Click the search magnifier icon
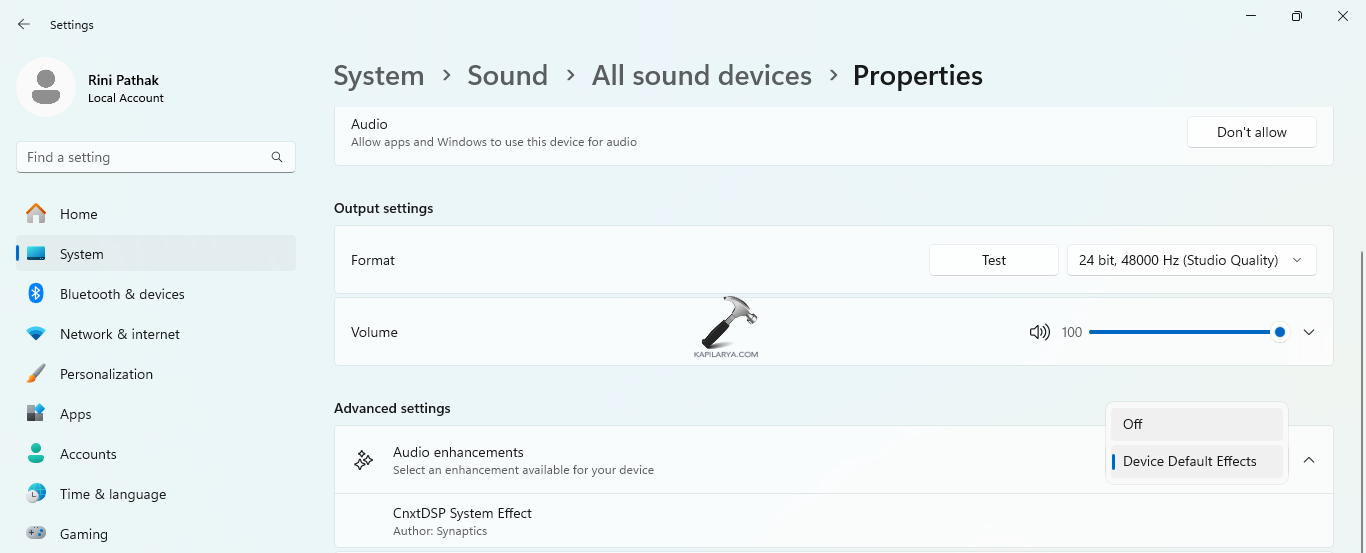 277,157
